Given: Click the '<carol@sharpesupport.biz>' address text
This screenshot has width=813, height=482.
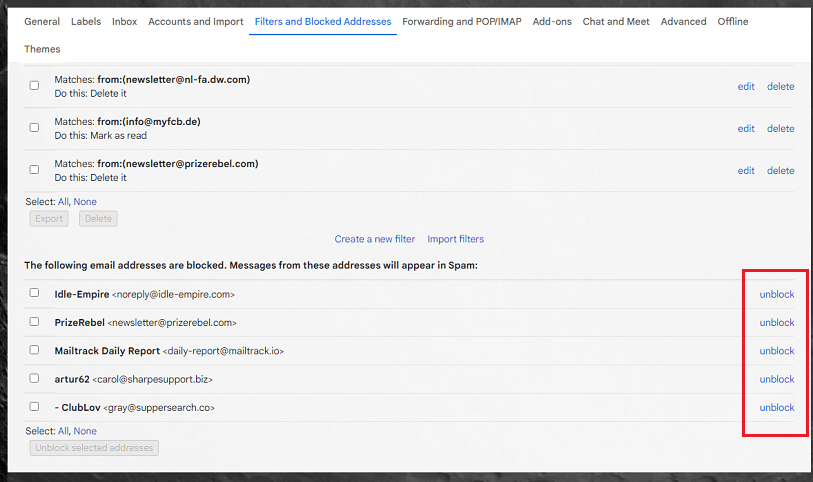Looking at the screenshot, I should tap(152, 379).
